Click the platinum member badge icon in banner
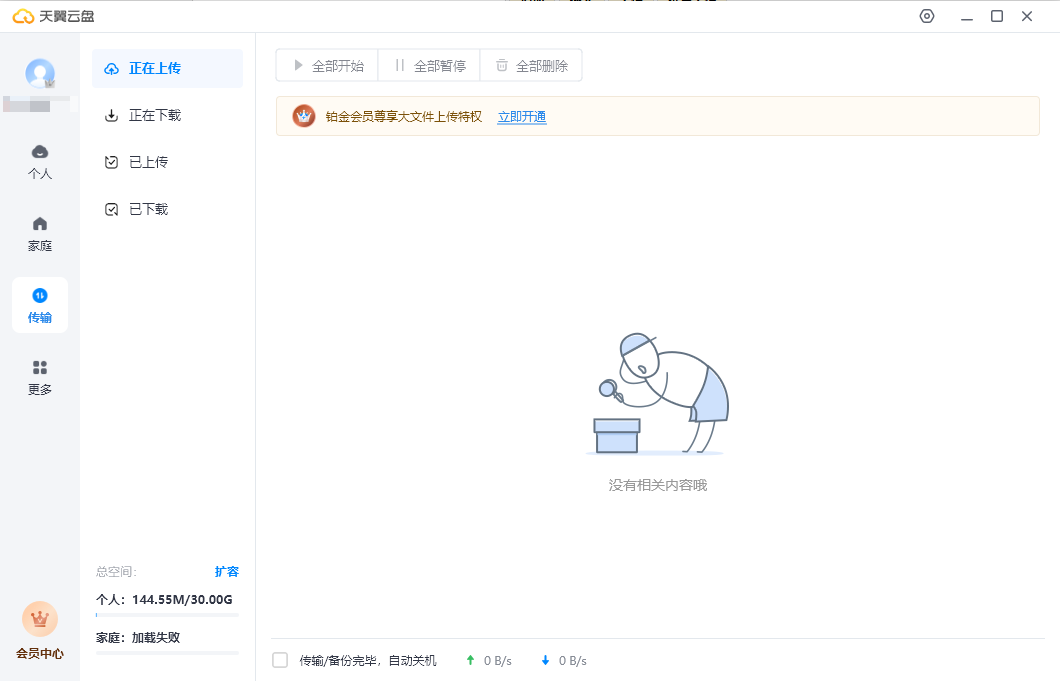Image resolution: width=1060 pixels, height=681 pixels. [304, 116]
